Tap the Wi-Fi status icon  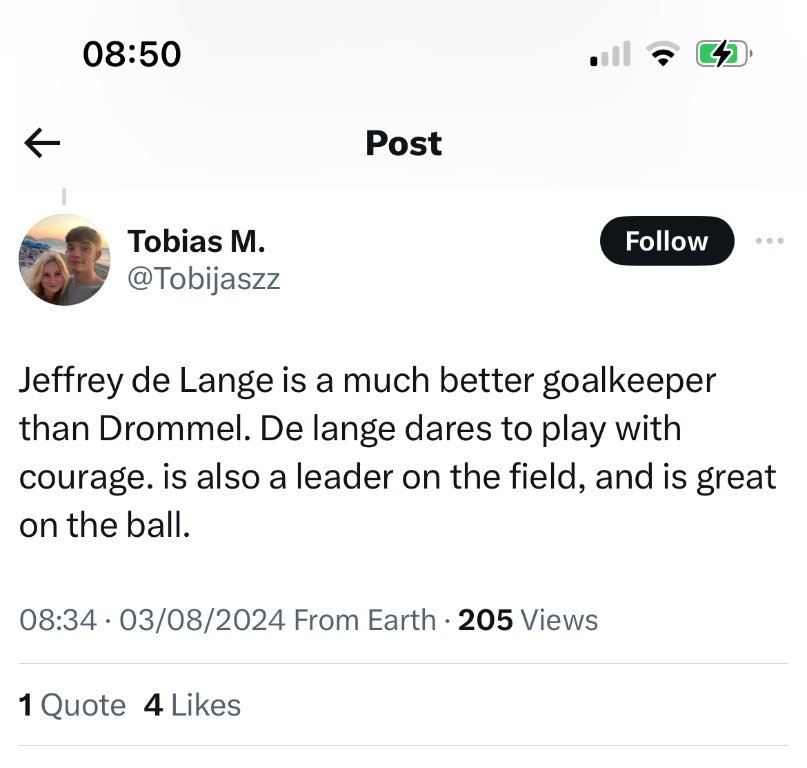click(661, 55)
